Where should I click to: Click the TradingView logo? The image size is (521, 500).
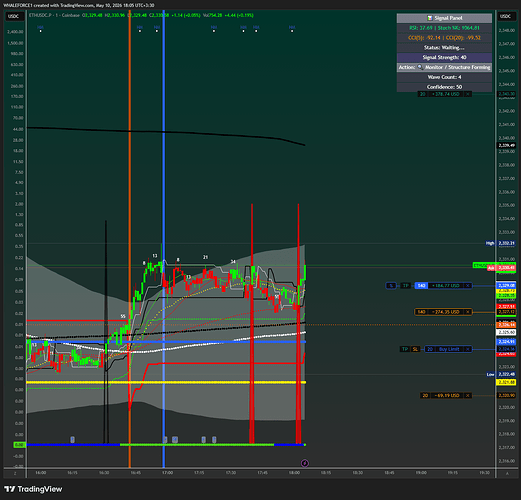tap(33, 489)
